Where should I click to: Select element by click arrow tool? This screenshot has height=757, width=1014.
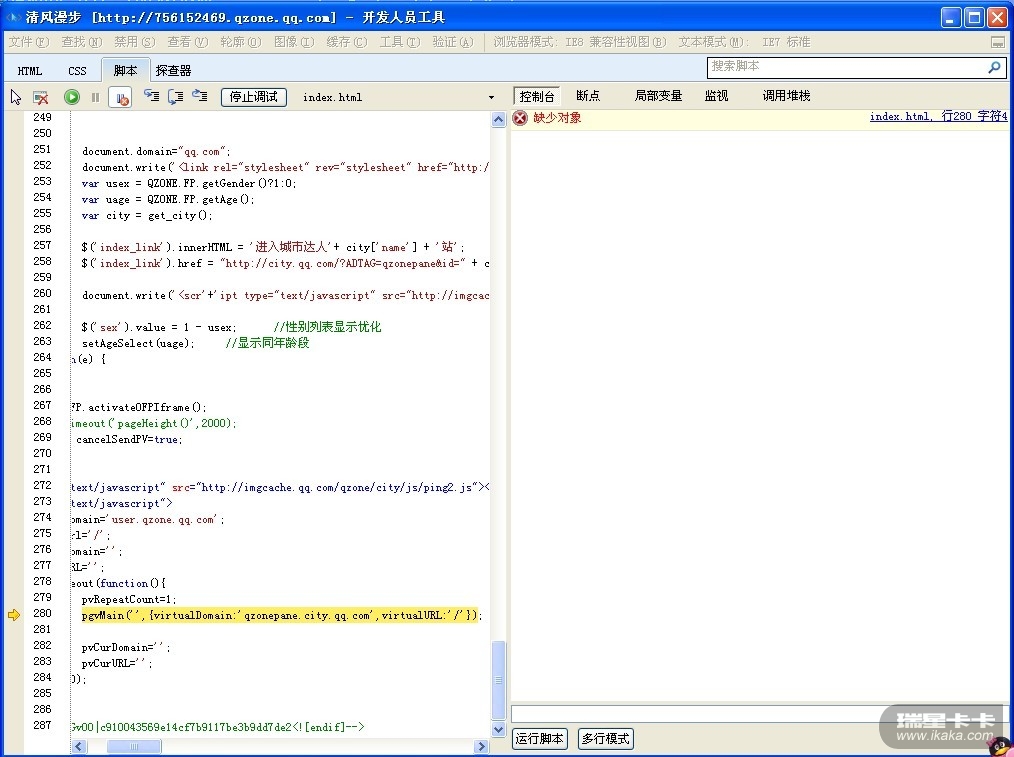[x=16, y=97]
